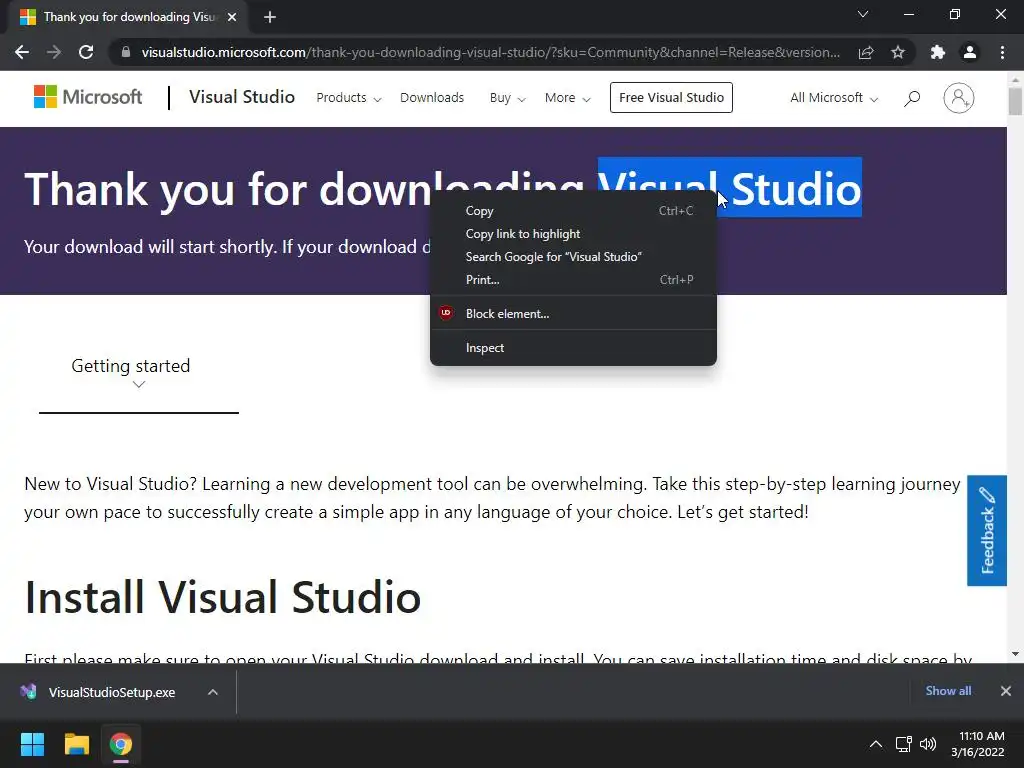Click the Visual Studio site title link
1024x768 pixels.
tap(242, 97)
